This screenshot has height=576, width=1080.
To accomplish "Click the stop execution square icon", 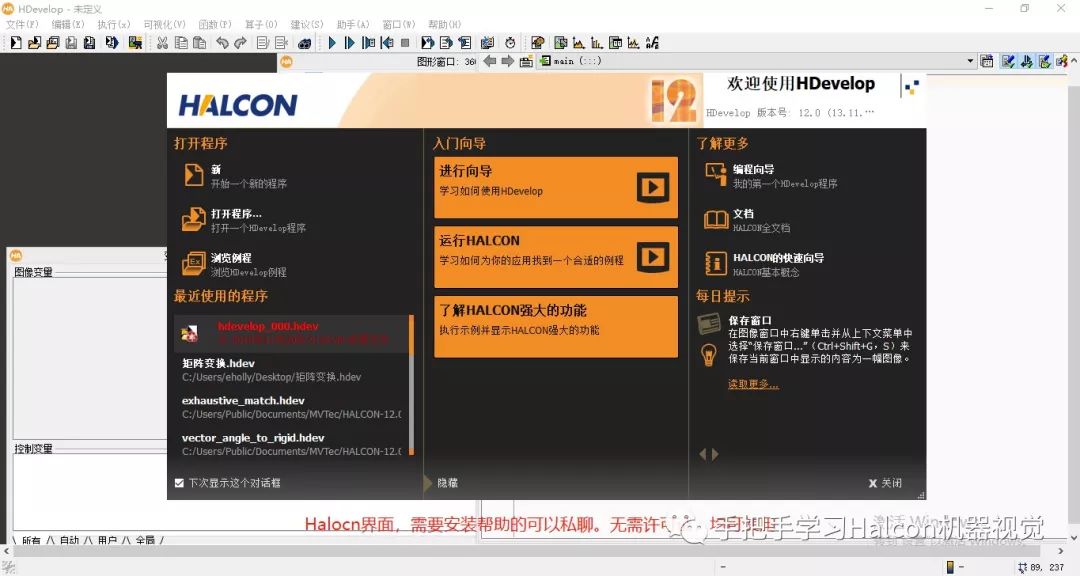I will coord(405,43).
